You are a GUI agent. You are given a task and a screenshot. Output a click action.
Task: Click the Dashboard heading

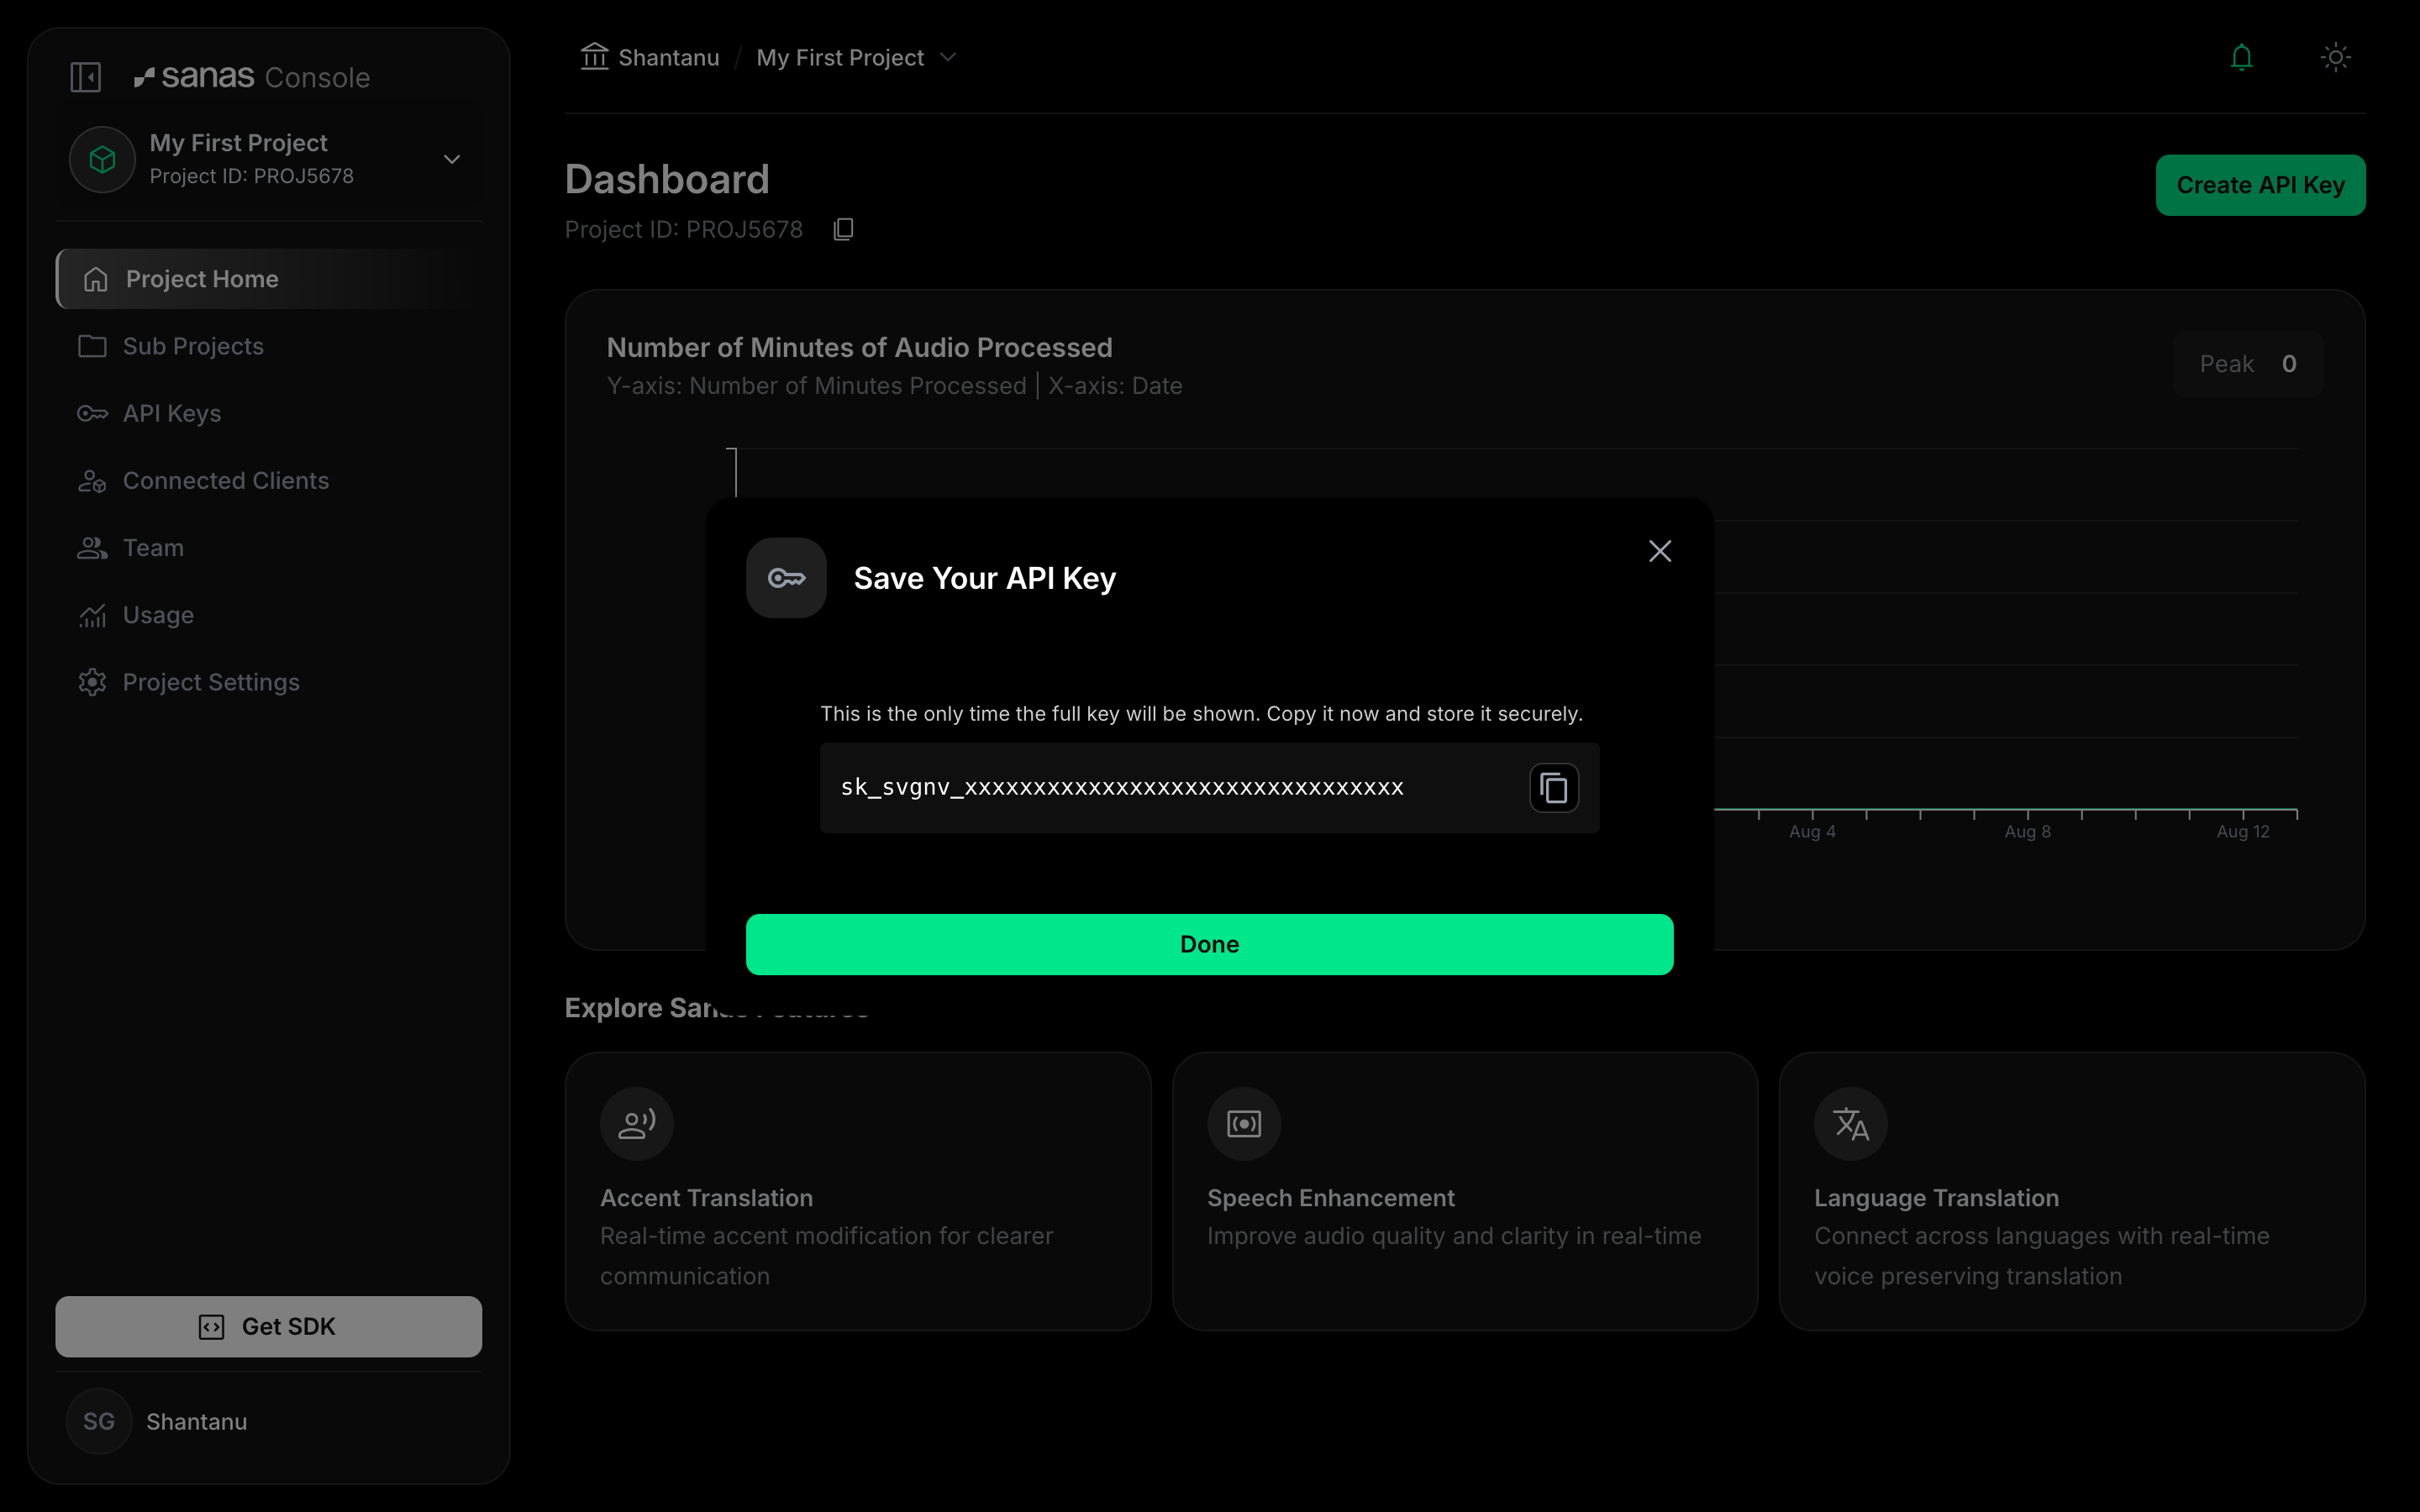tap(667, 180)
